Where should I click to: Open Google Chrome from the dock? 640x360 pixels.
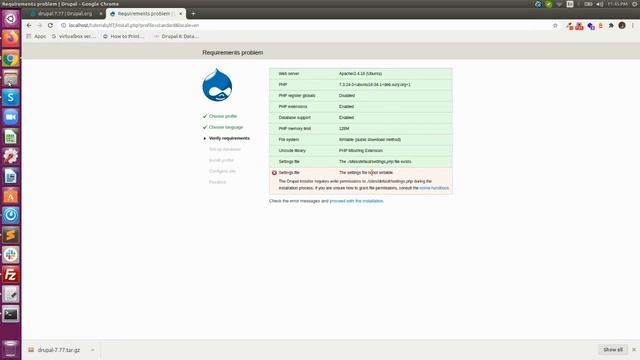point(11,58)
